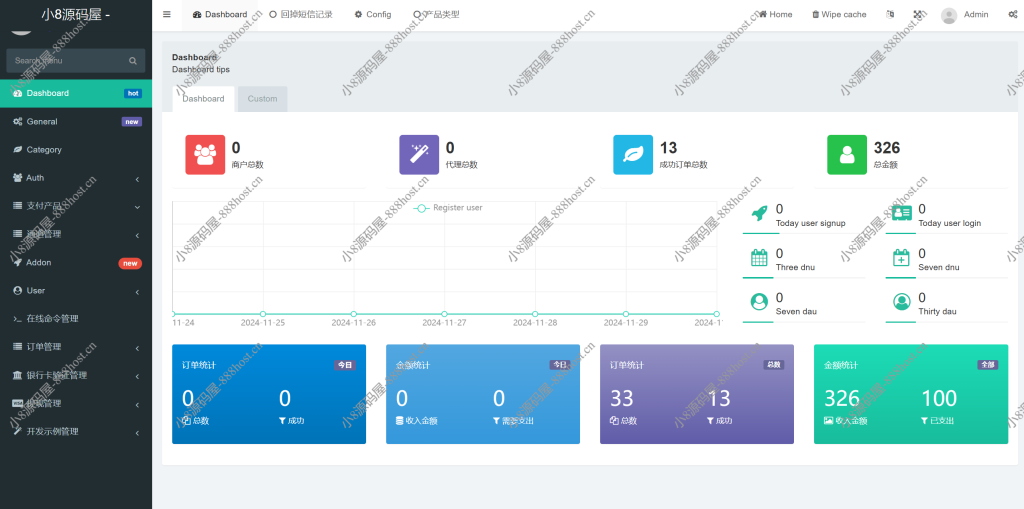Open the 回掉短信记录 top tab

coord(301,14)
